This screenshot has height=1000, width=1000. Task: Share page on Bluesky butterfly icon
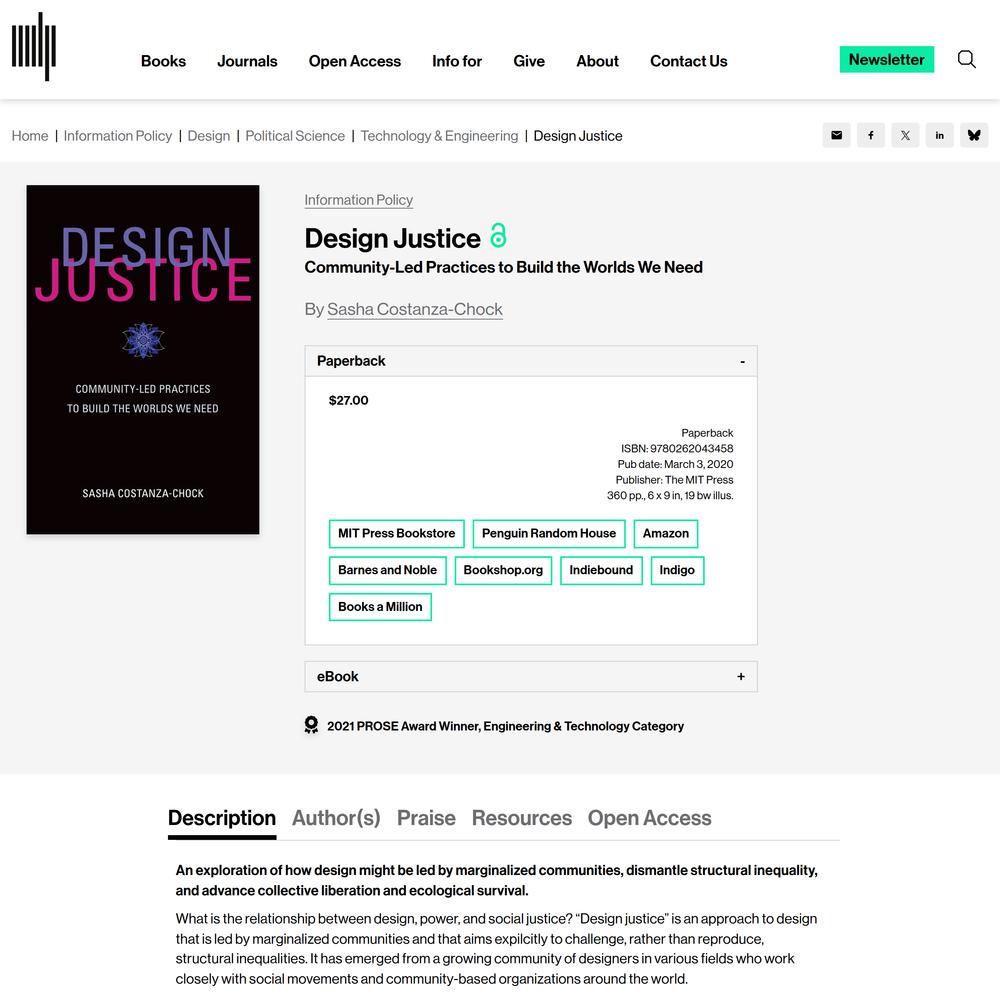pos(974,135)
